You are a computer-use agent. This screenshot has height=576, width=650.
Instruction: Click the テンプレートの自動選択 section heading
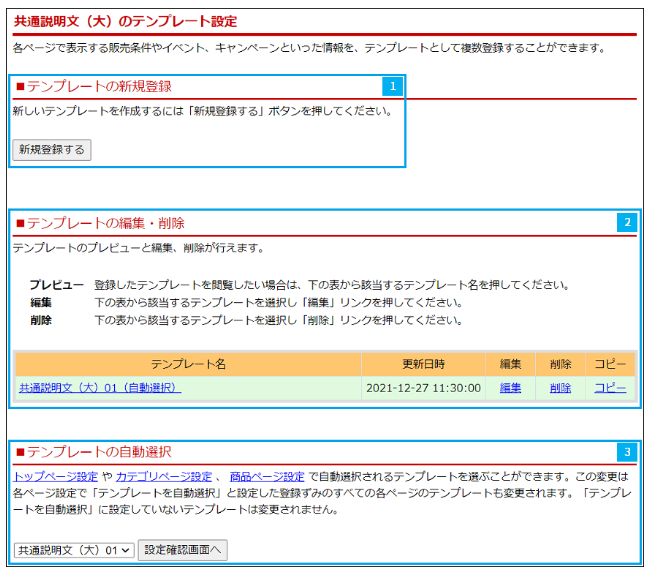pyautogui.click(x=99, y=452)
